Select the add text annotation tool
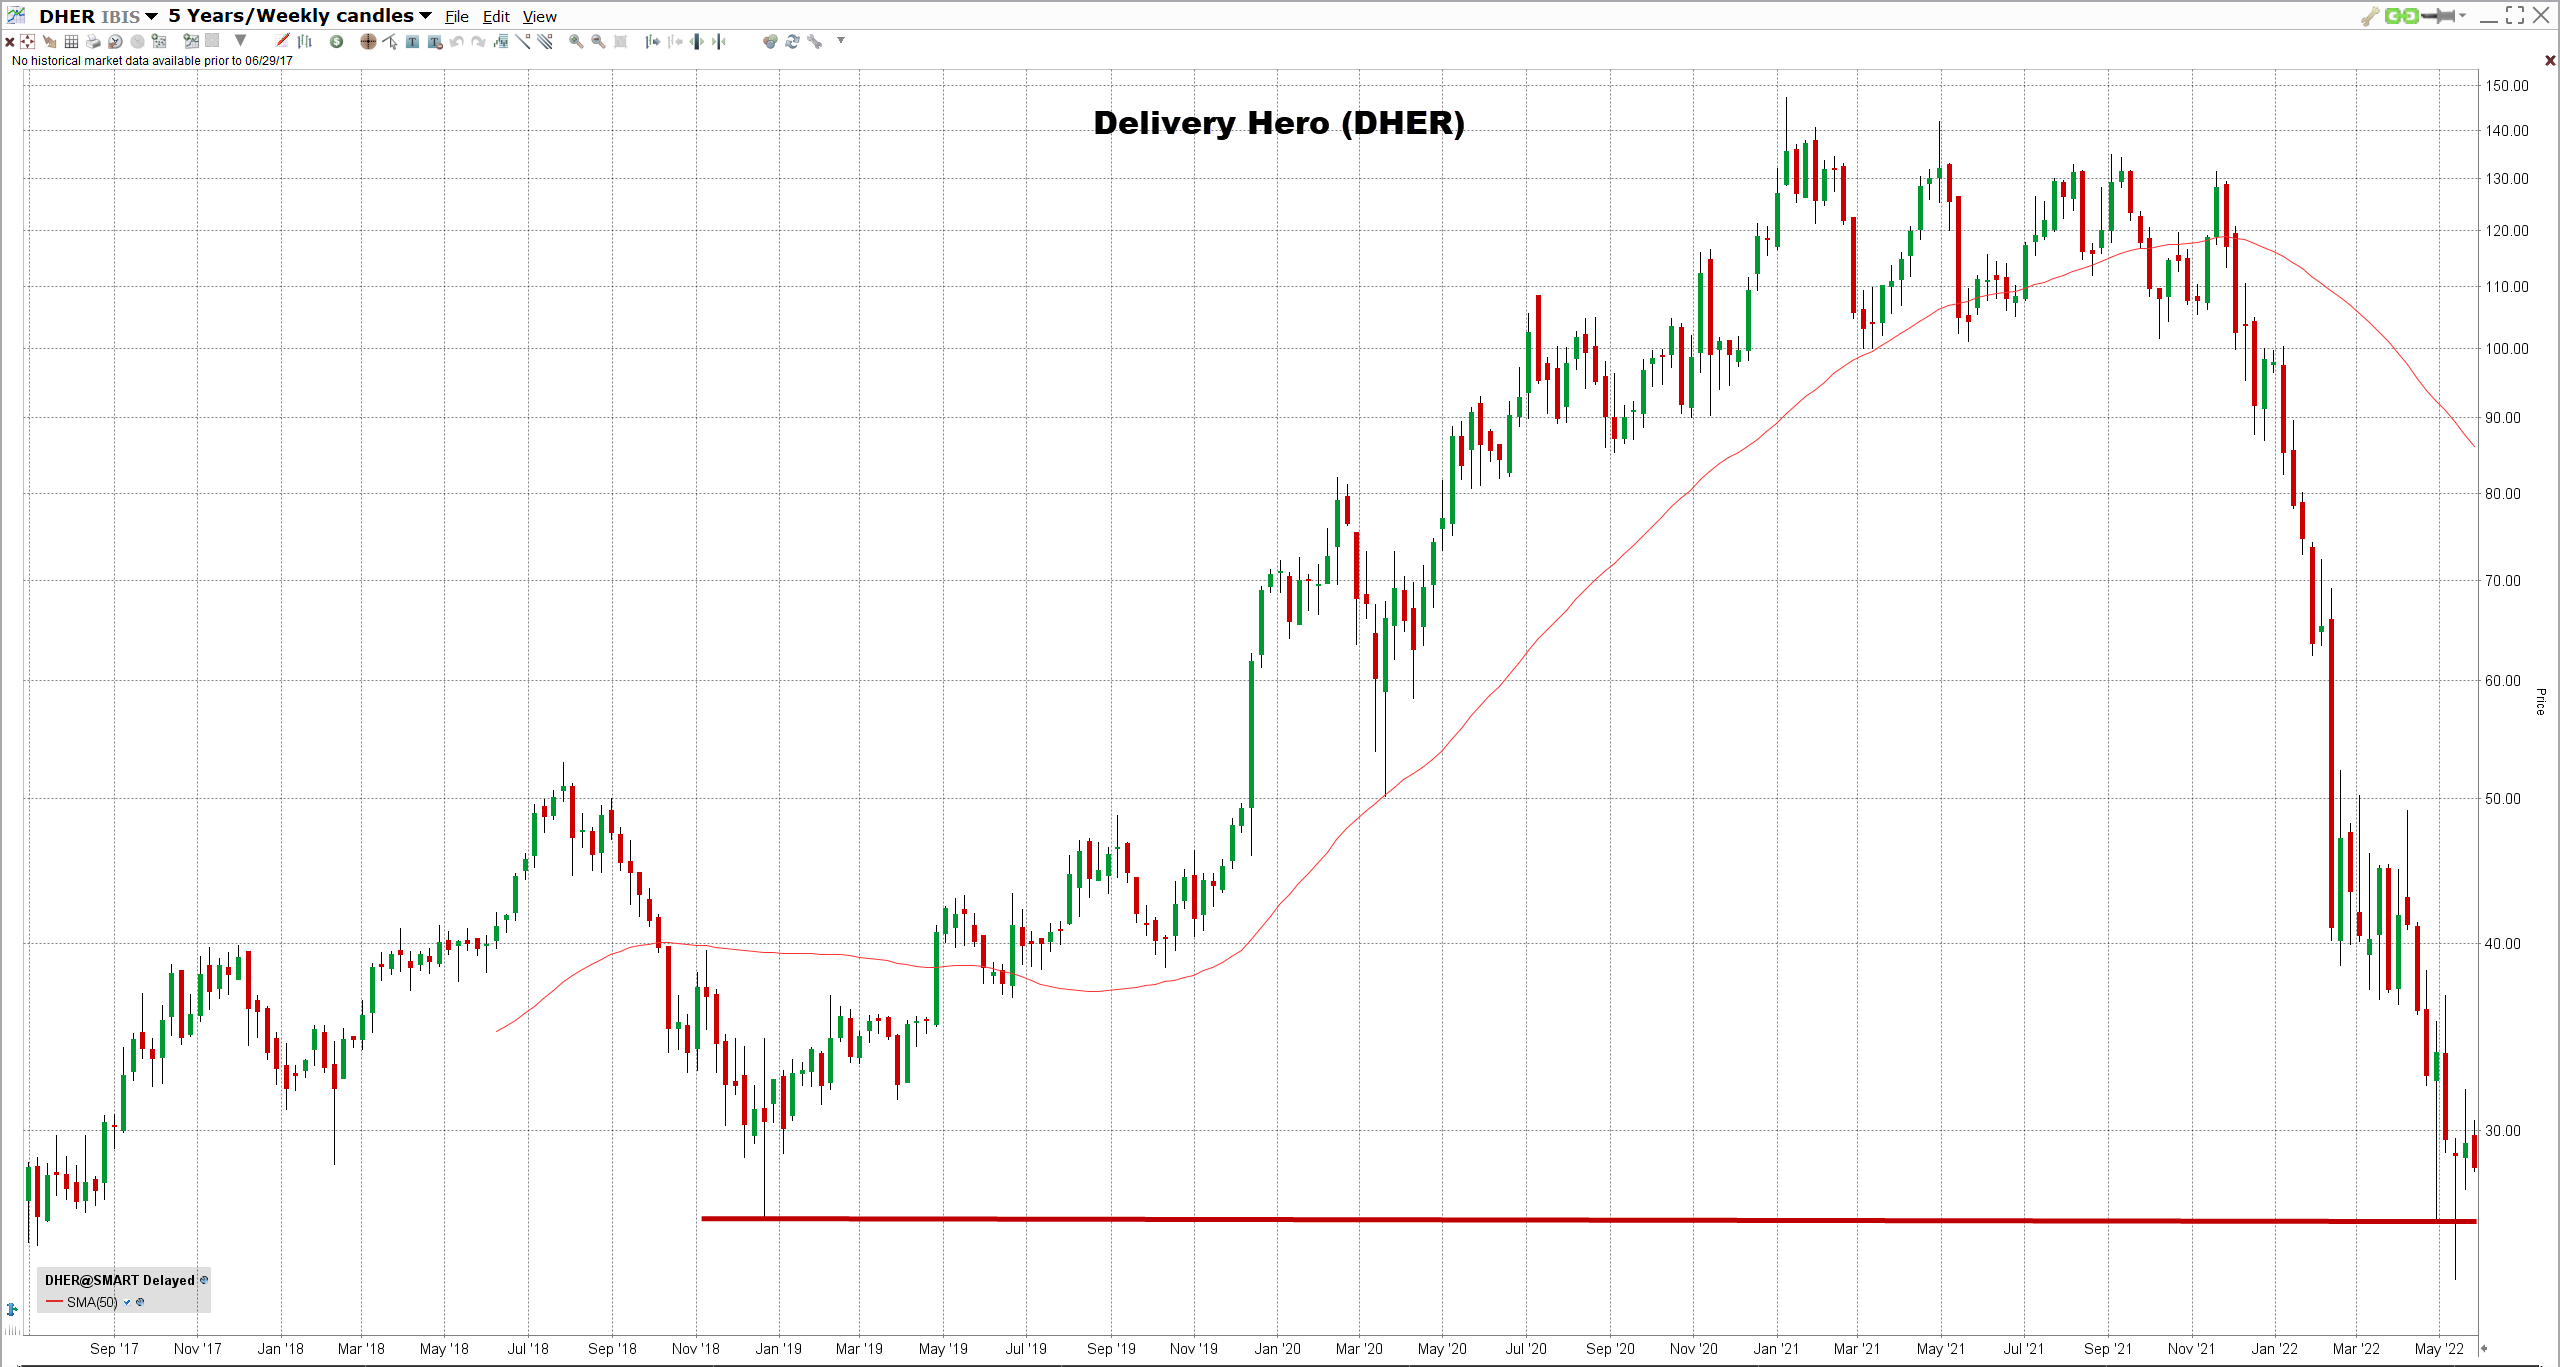Viewport: 2560px width, 1367px height. coord(412,41)
